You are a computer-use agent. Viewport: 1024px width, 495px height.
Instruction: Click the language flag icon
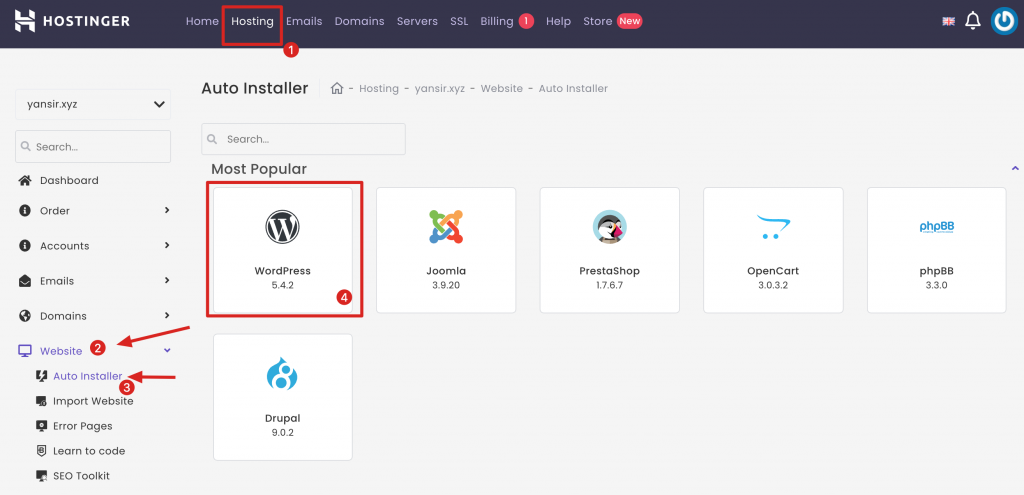[x=948, y=21]
